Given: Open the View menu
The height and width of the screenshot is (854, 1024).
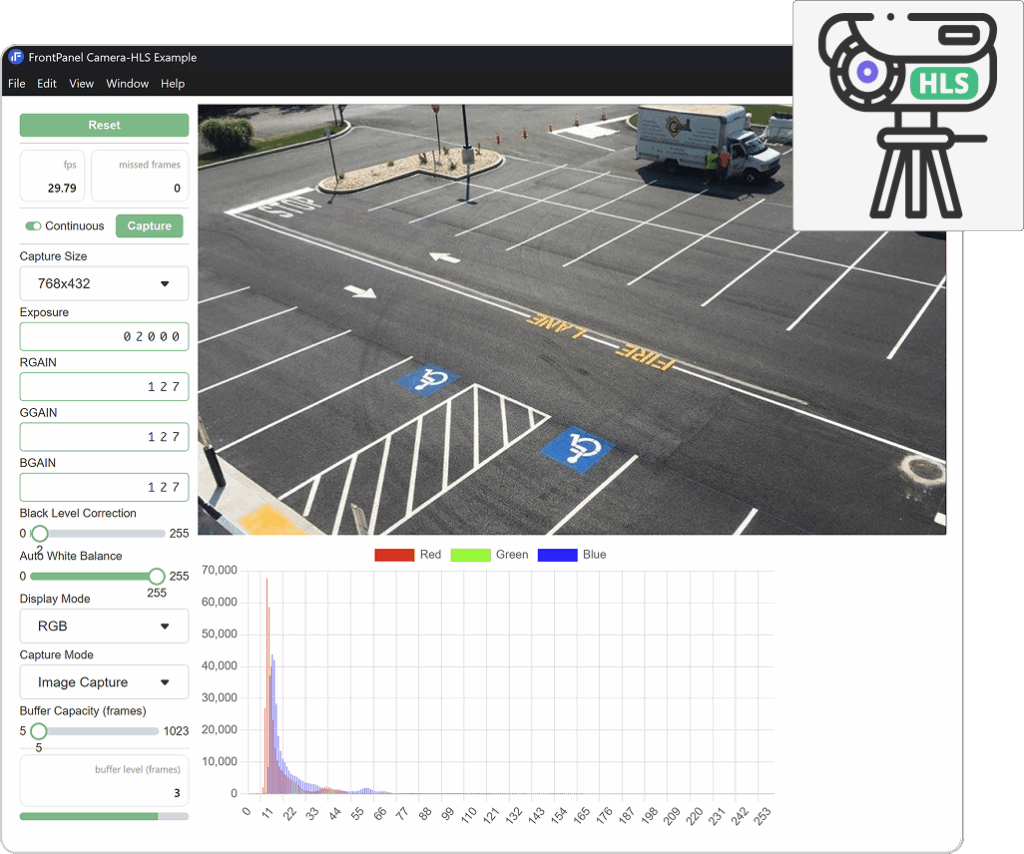Looking at the screenshot, I should [82, 84].
